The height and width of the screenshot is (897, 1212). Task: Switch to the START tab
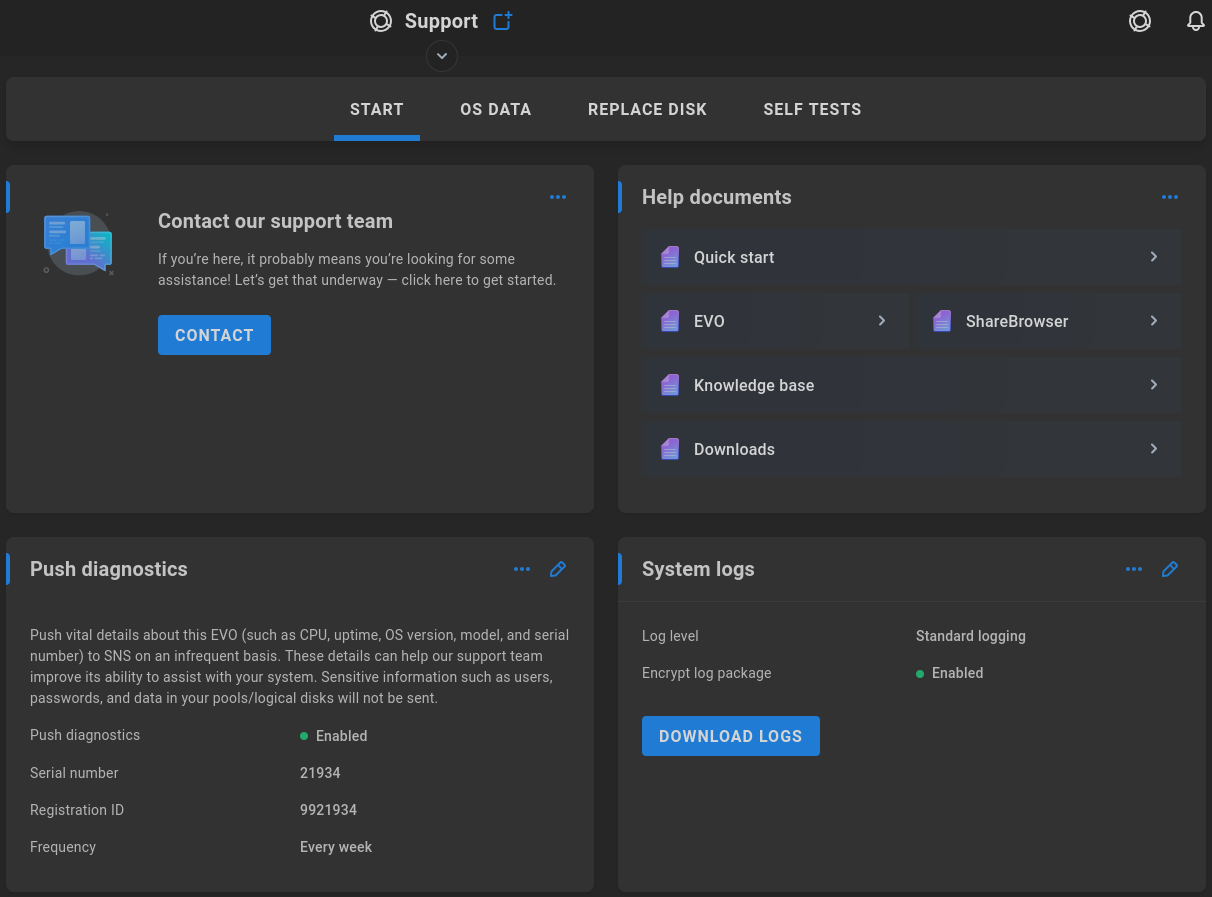(x=377, y=109)
